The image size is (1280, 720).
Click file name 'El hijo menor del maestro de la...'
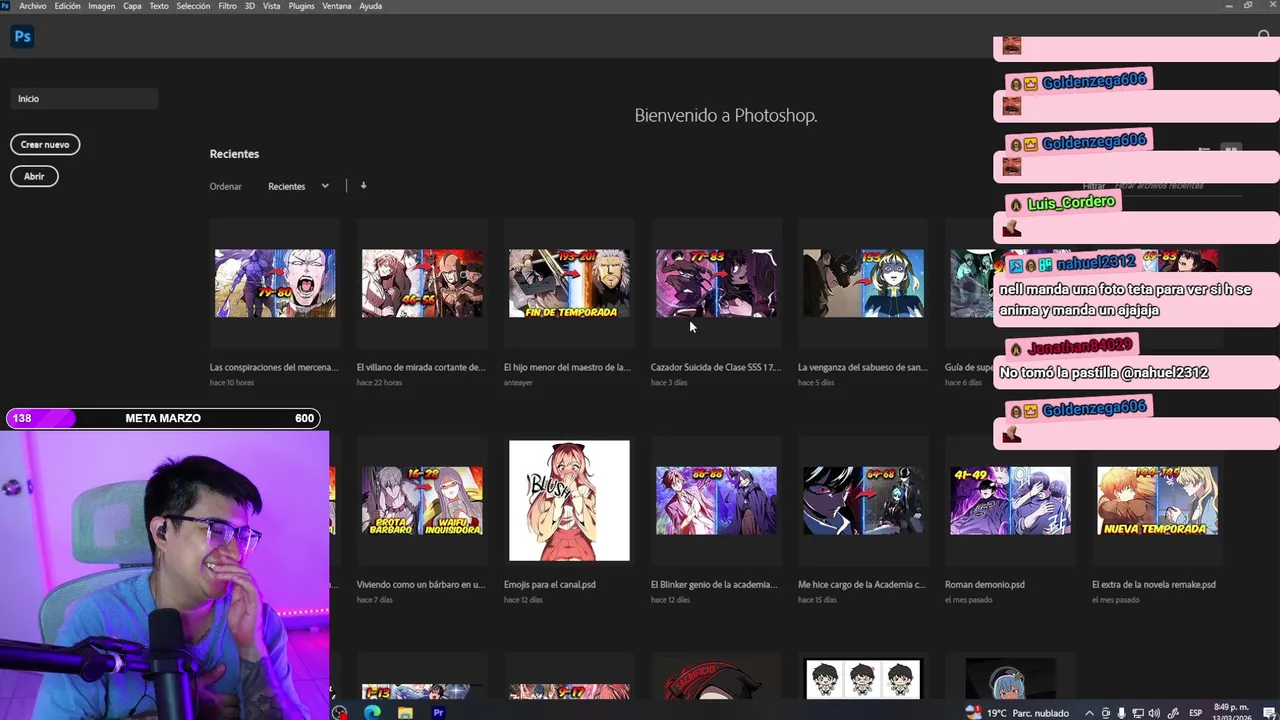pos(567,367)
